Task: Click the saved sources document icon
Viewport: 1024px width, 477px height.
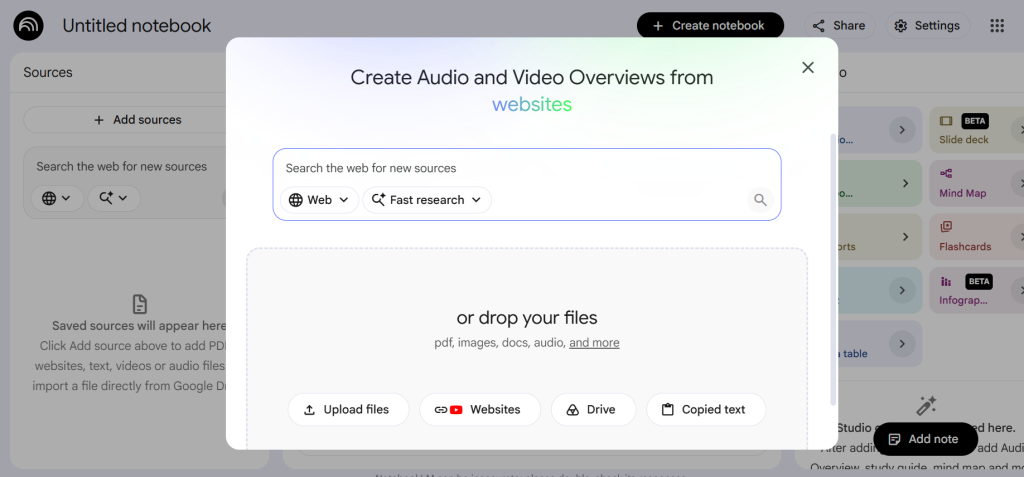Action: 140,304
